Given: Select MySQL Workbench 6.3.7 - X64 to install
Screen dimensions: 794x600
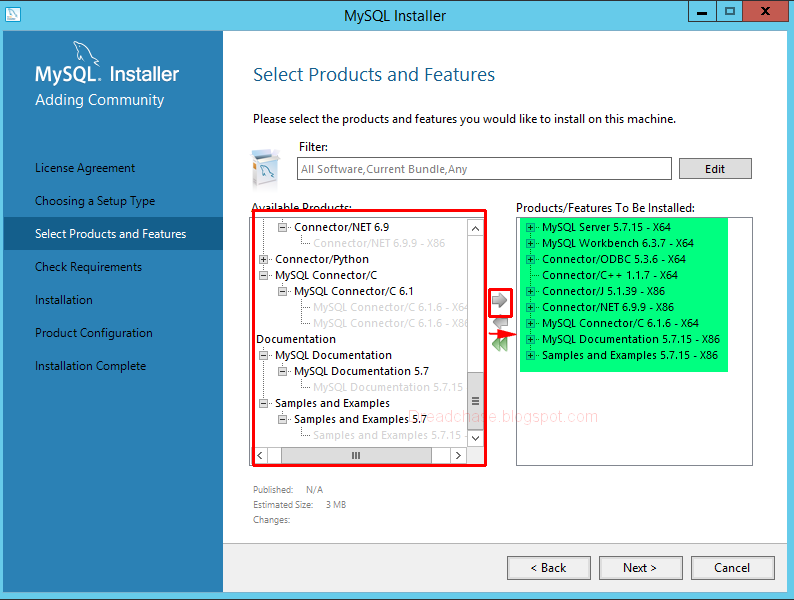Looking at the screenshot, I should tap(618, 244).
